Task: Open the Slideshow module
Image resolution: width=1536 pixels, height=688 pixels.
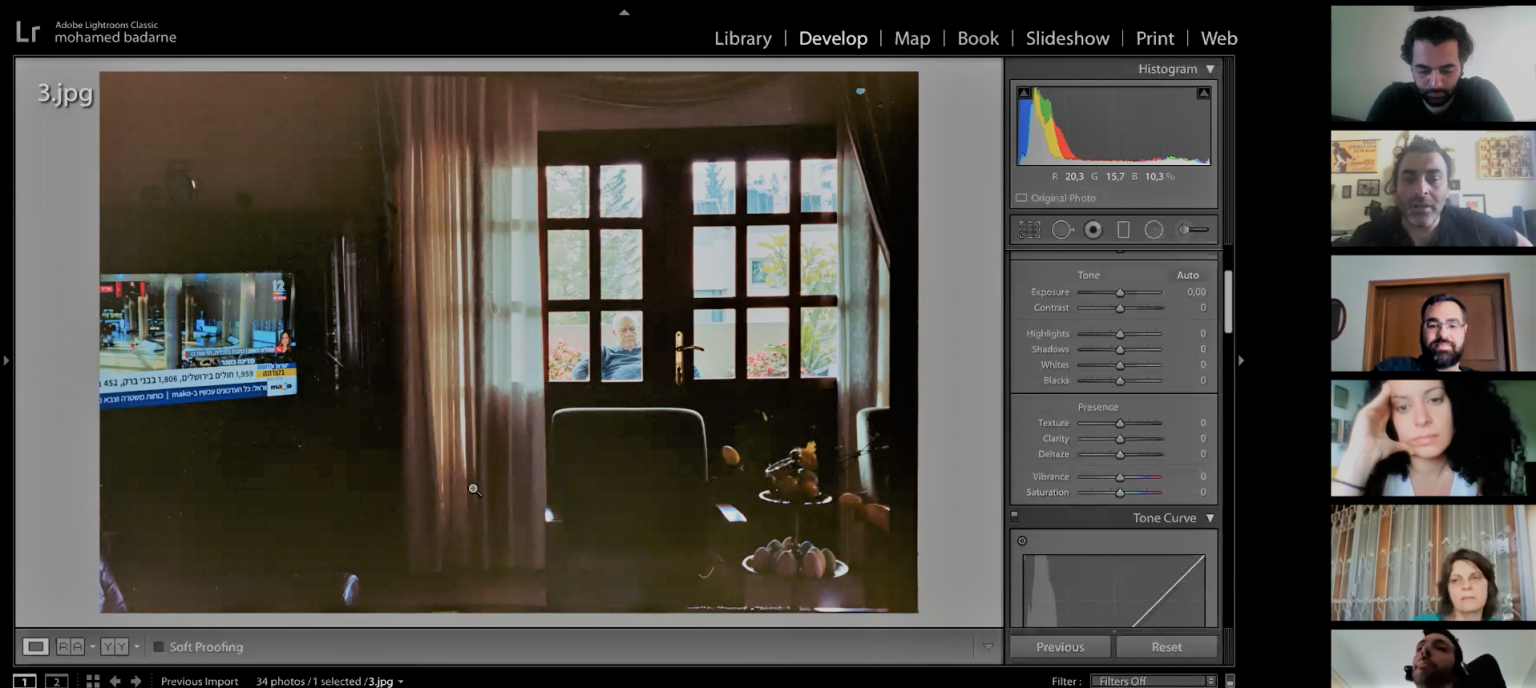Action: point(1067,38)
